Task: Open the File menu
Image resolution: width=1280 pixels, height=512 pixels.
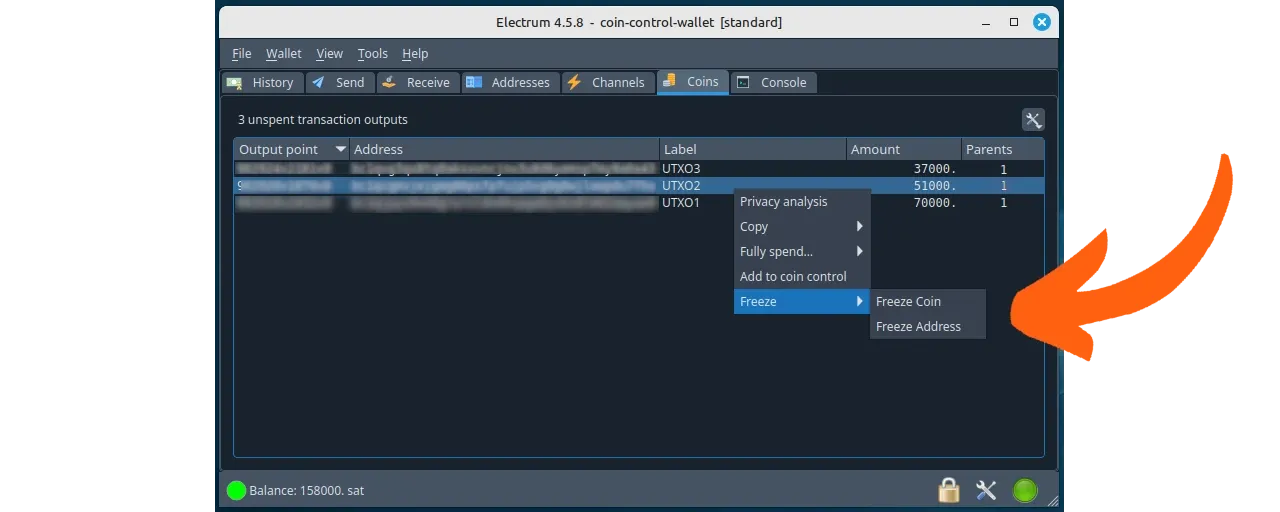Action: point(242,54)
